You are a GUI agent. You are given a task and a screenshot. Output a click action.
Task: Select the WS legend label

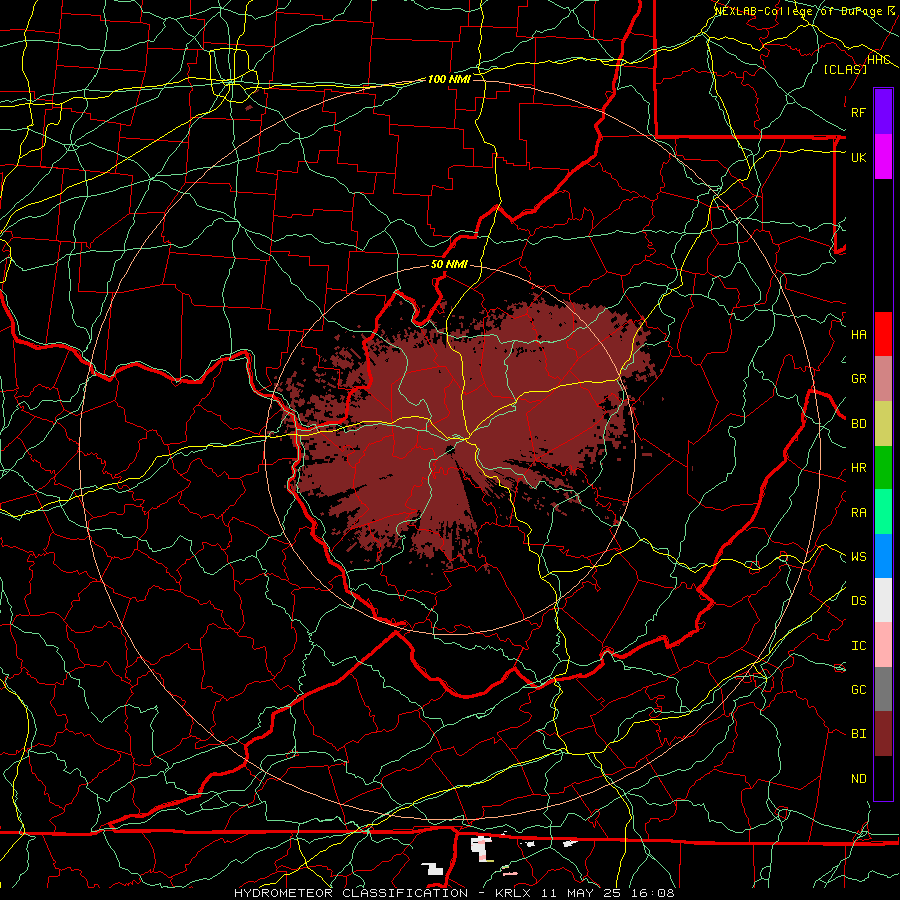(859, 557)
